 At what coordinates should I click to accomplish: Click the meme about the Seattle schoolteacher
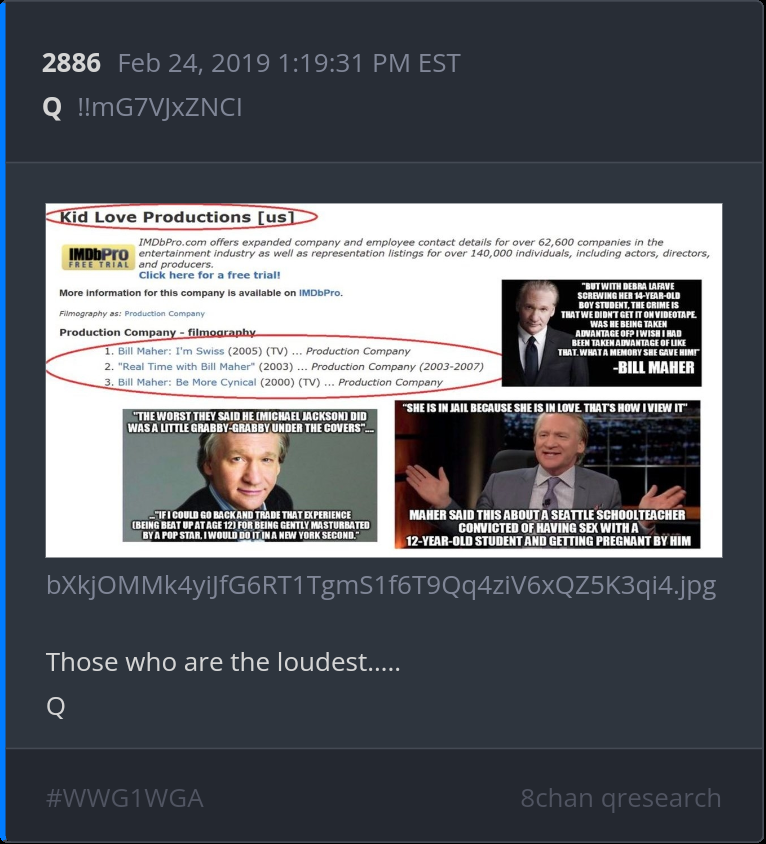pos(547,474)
